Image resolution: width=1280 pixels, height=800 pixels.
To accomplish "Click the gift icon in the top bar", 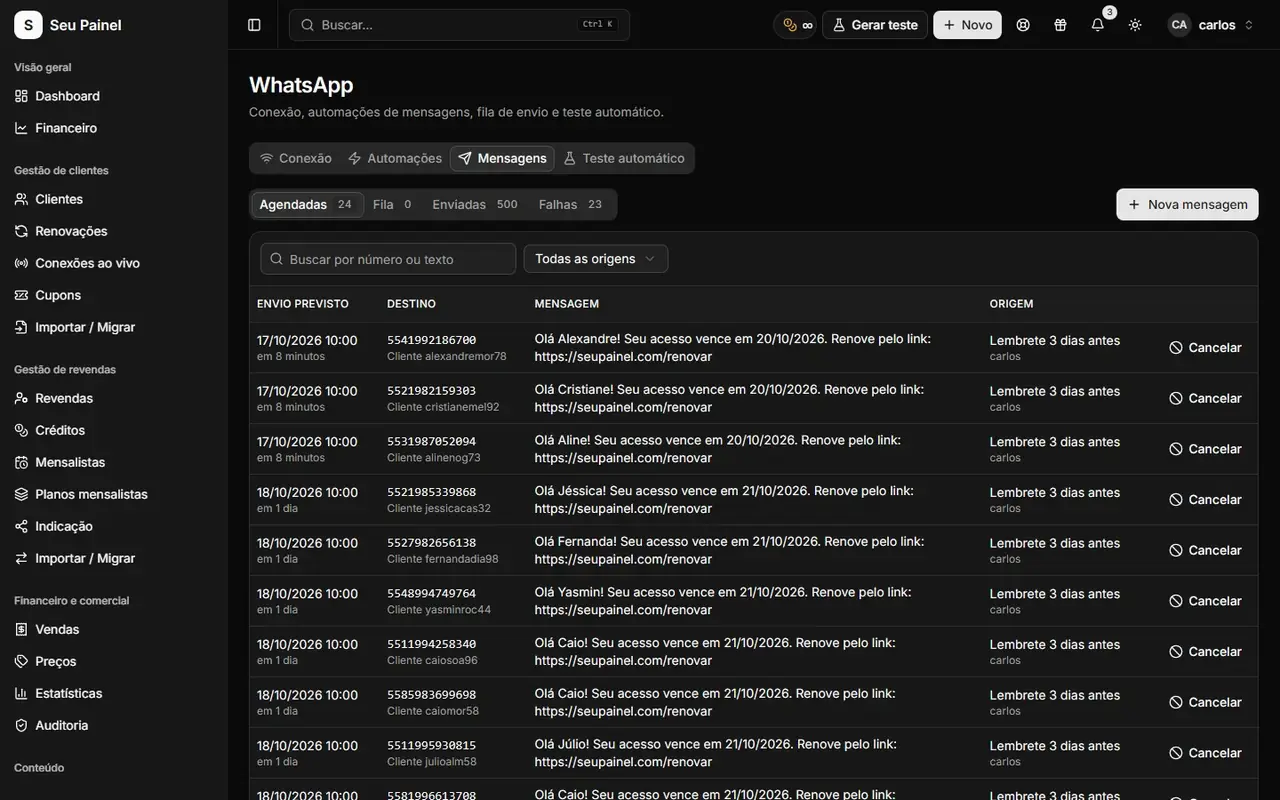I will (1060, 25).
